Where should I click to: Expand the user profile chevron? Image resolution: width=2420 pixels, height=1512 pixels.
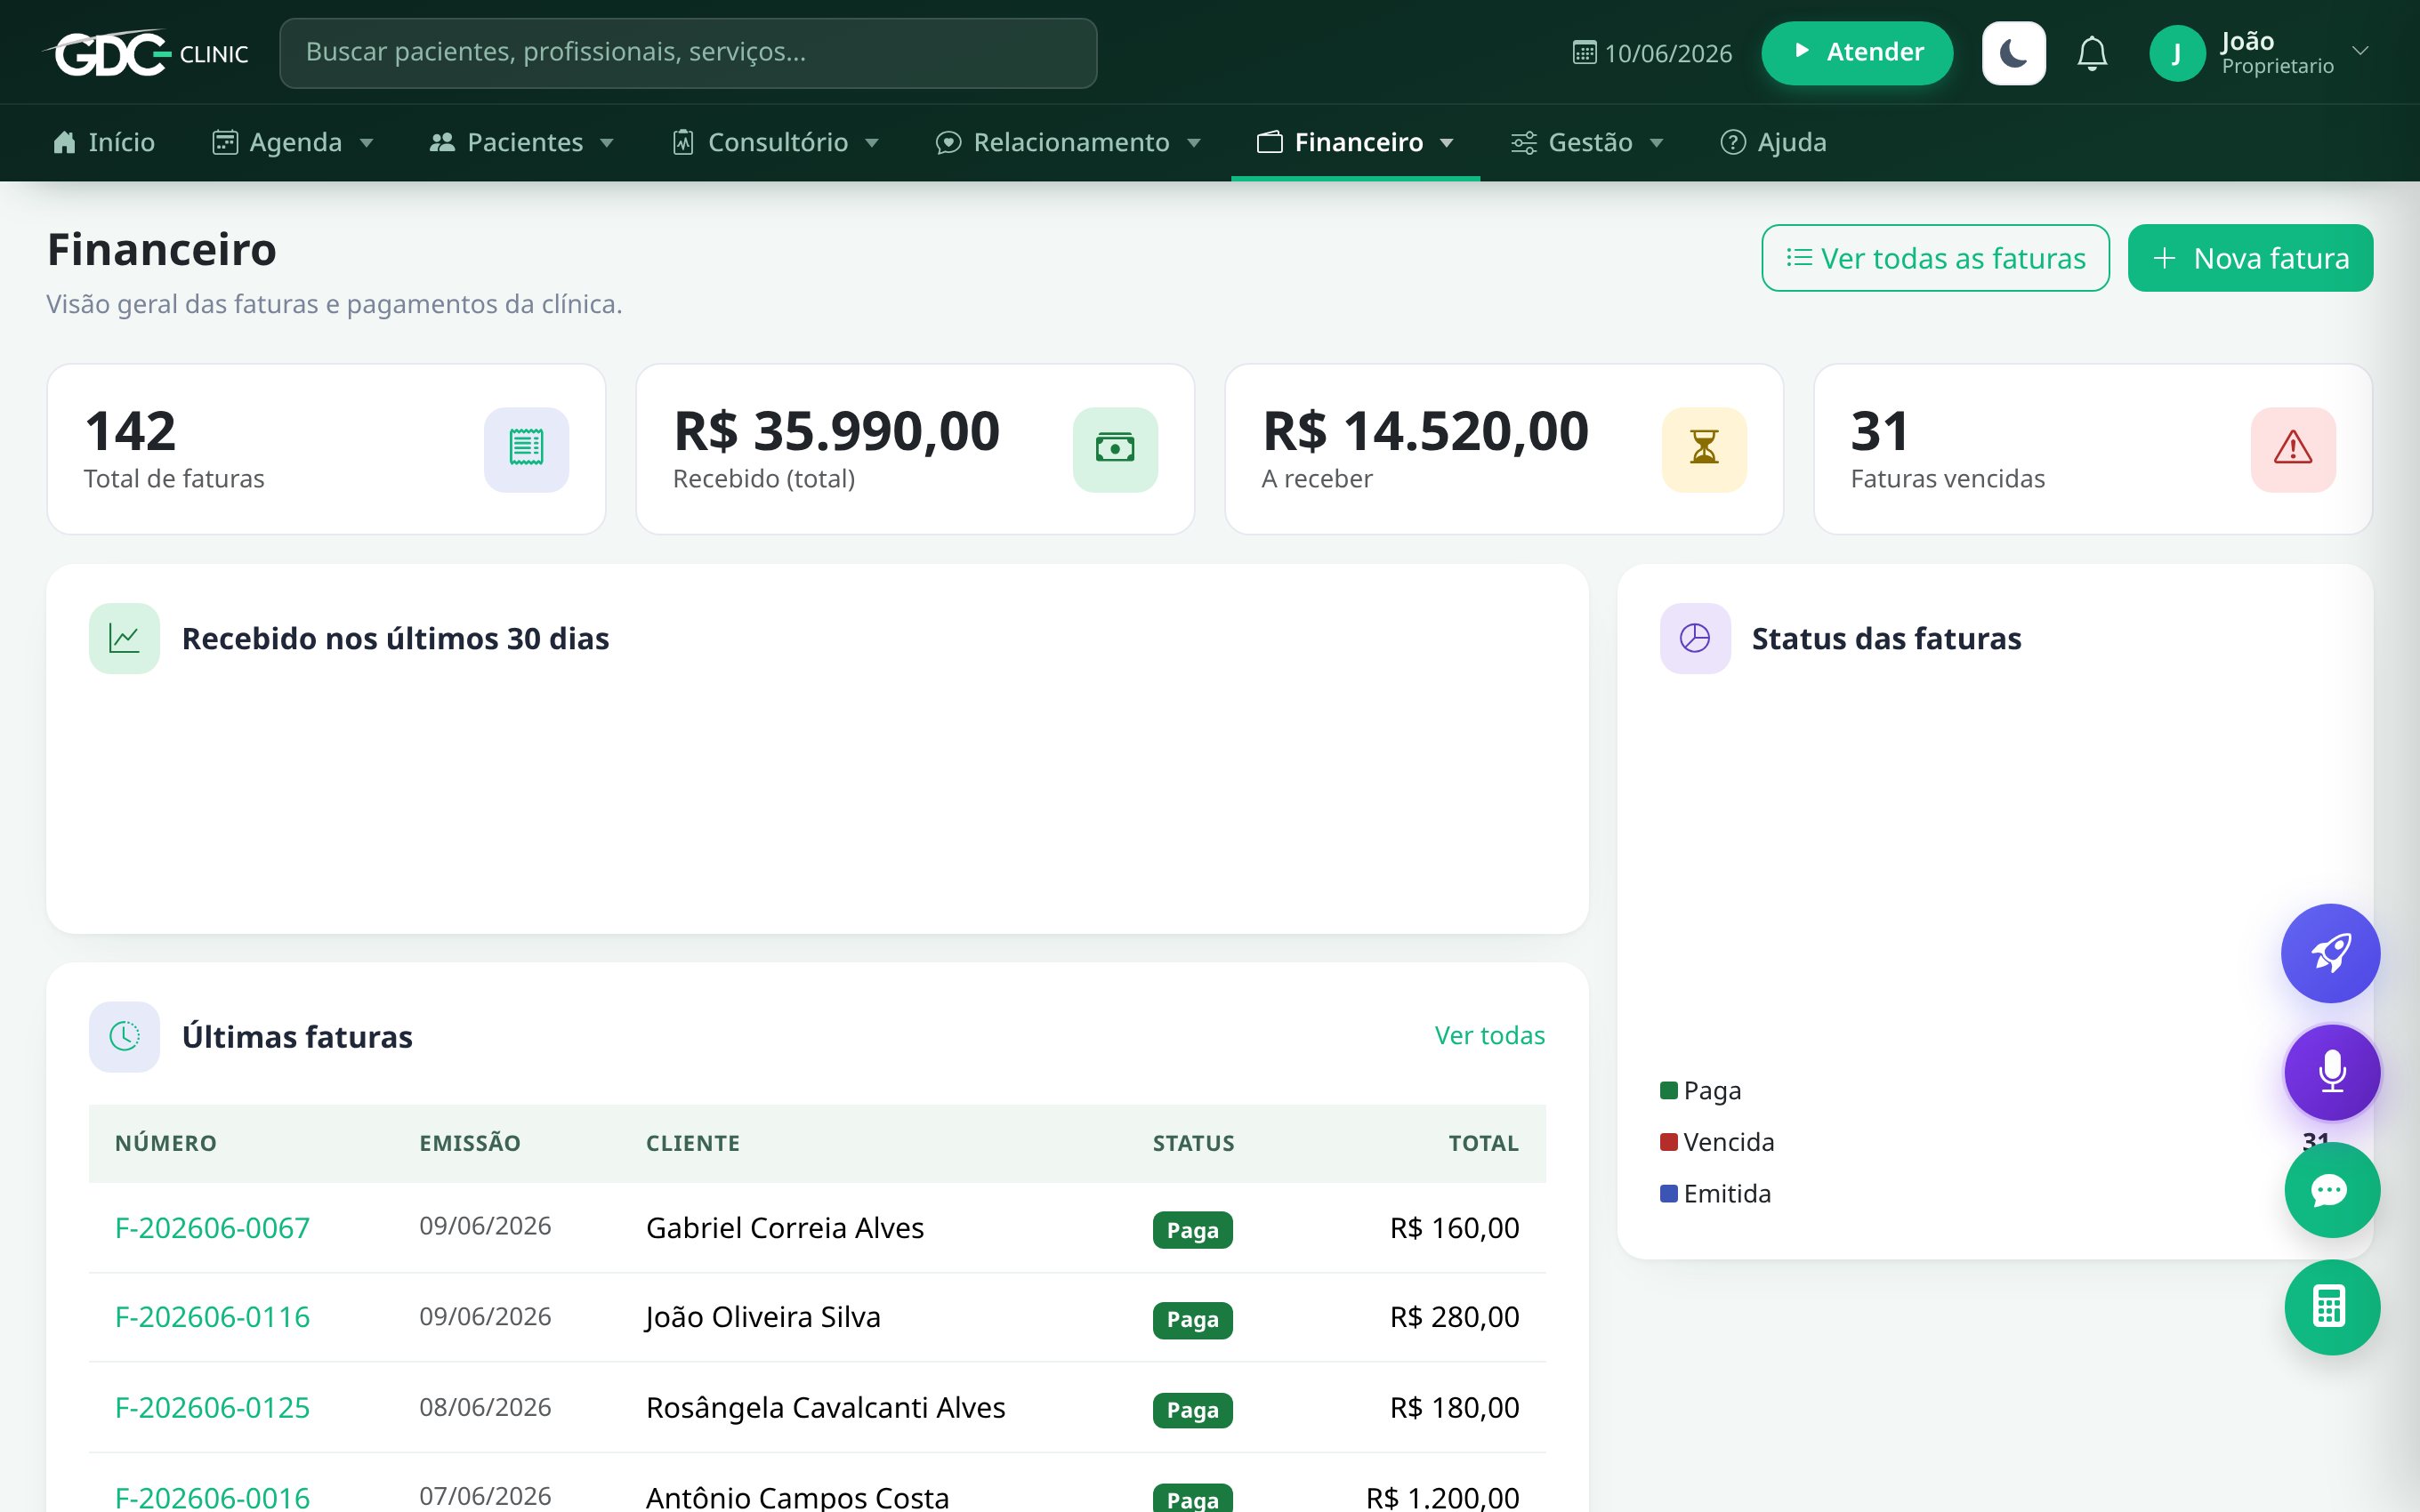(2360, 51)
